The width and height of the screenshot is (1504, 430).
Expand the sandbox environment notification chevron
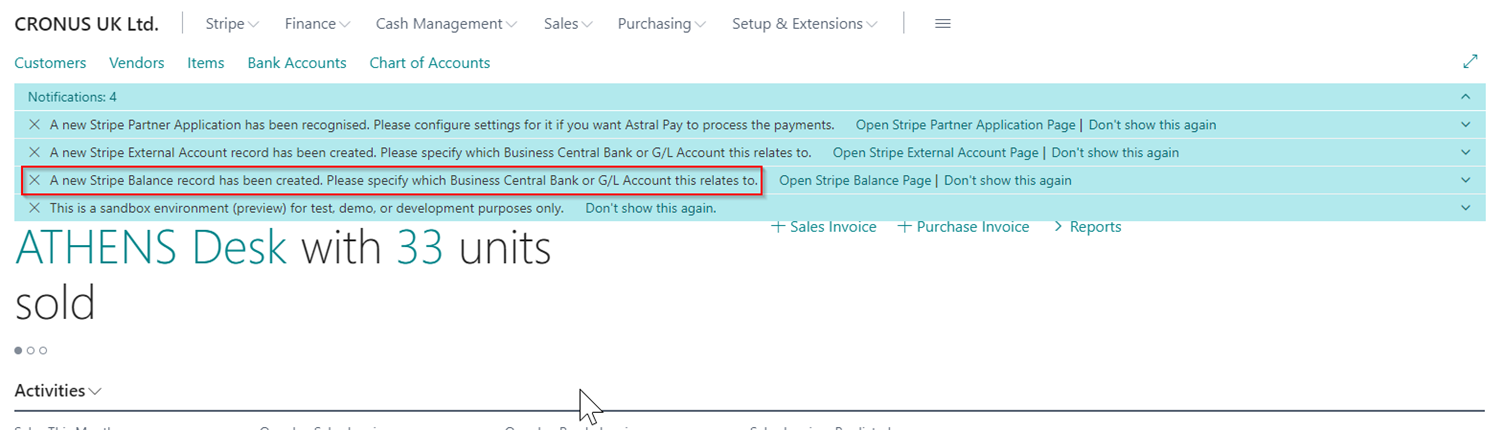[x=1465, y=208]
